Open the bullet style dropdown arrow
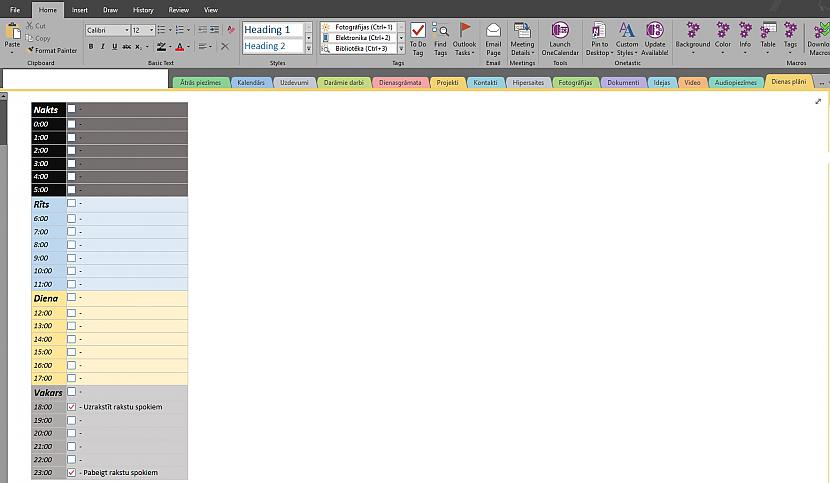Viewport: 830px width, 483px height. tap(169, 30)
